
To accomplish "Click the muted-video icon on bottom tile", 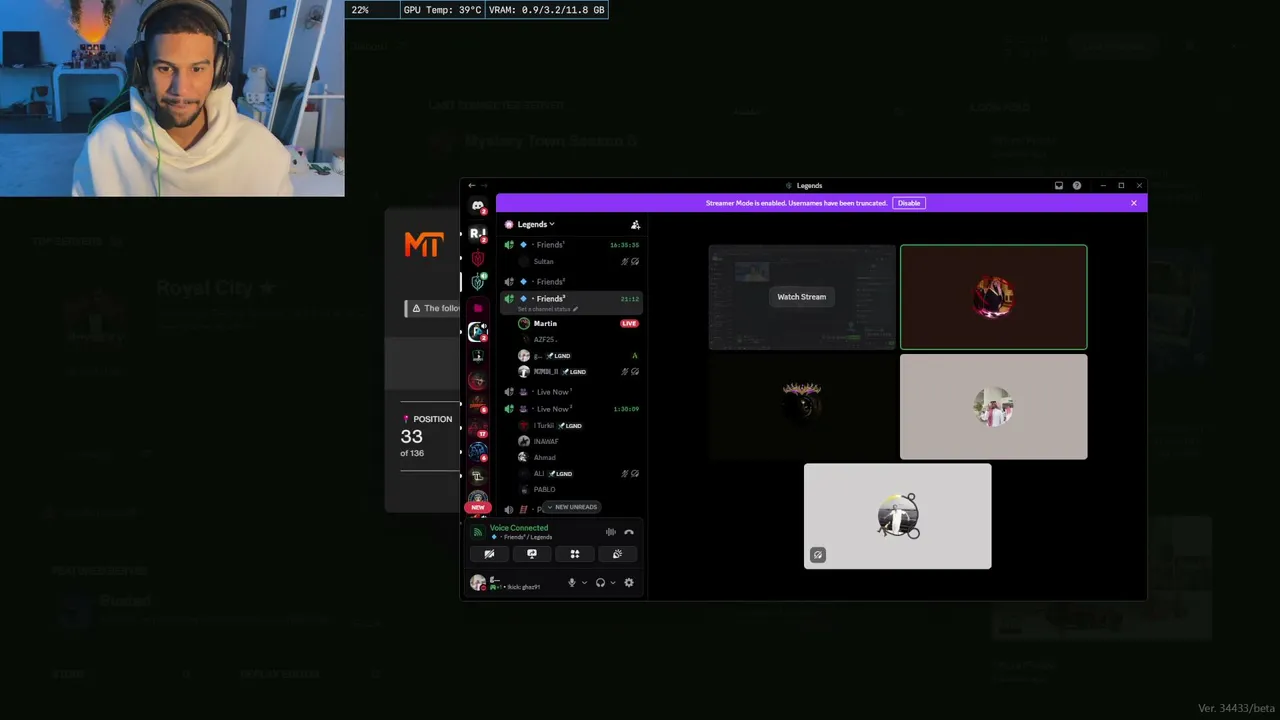I will [818, 555].
